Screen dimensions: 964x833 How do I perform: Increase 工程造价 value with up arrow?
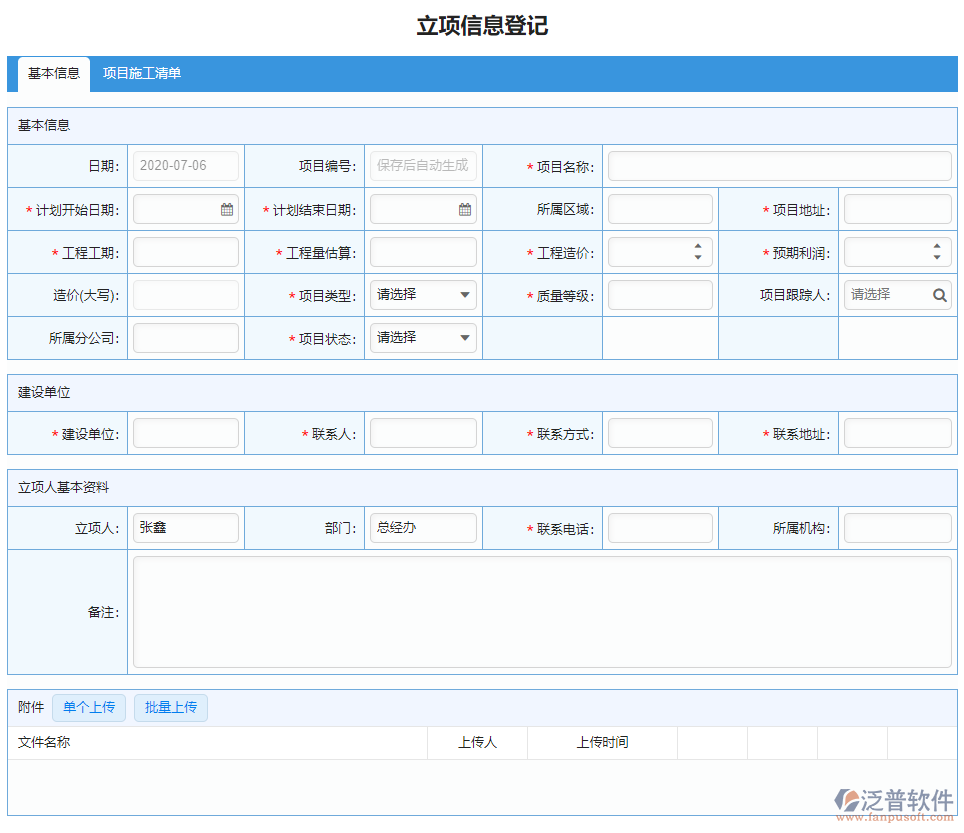coord(697,246)
